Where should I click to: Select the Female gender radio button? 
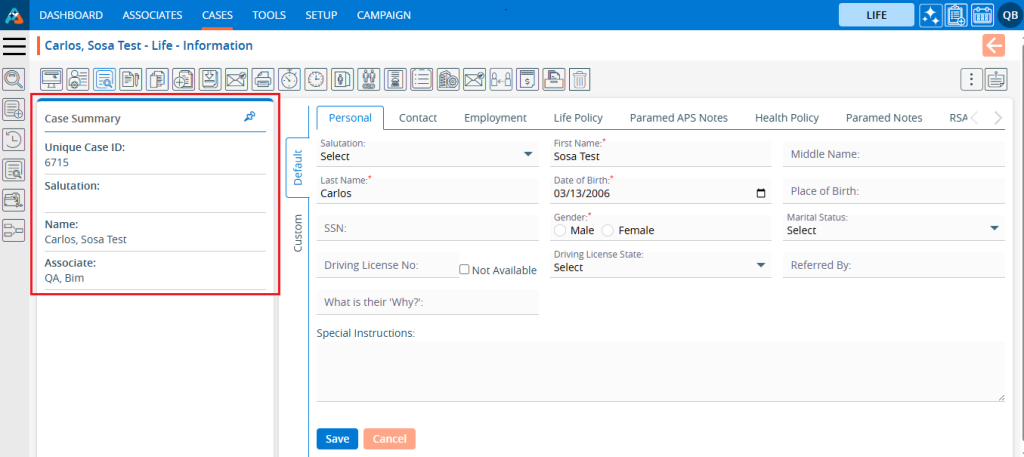point(609,231)
